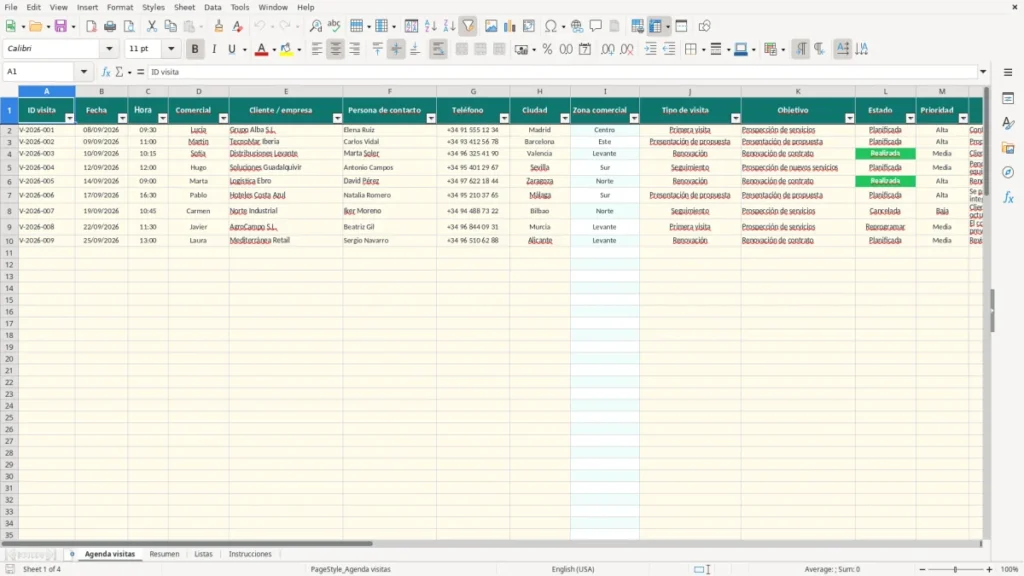The image size is (1024, 576).
Task: Click the Formula equals sign button
Action: point(140,72)
